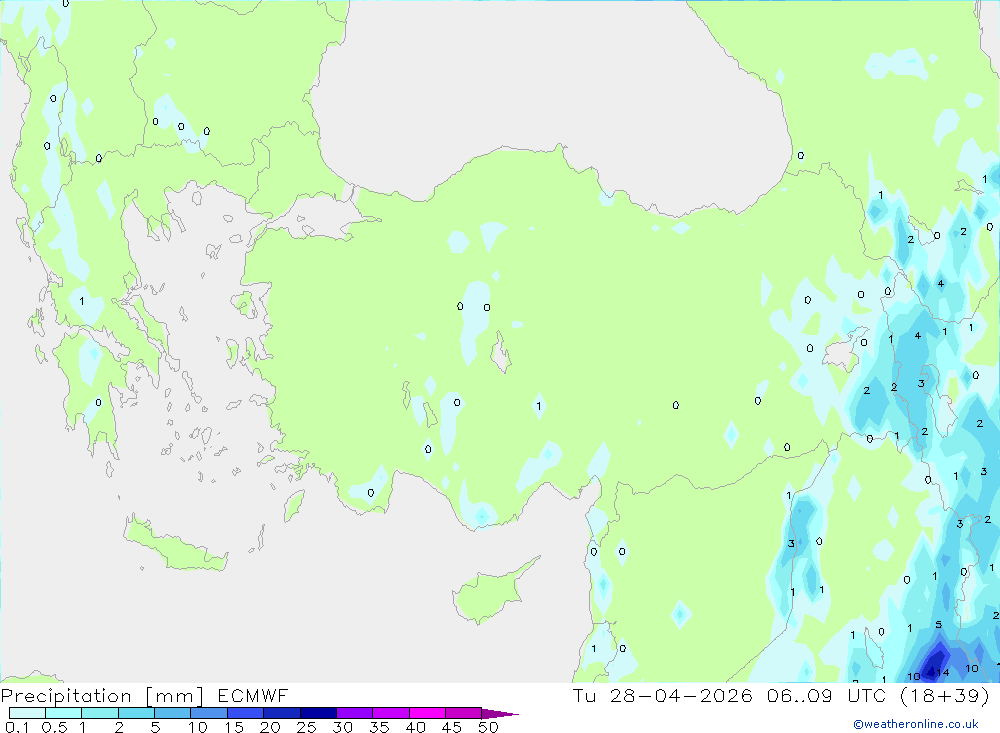The height and width of the screenshot is (733, 1000).
Task: Select the 5–10 mm legend color swatch
Action: (x=173, y=713)
